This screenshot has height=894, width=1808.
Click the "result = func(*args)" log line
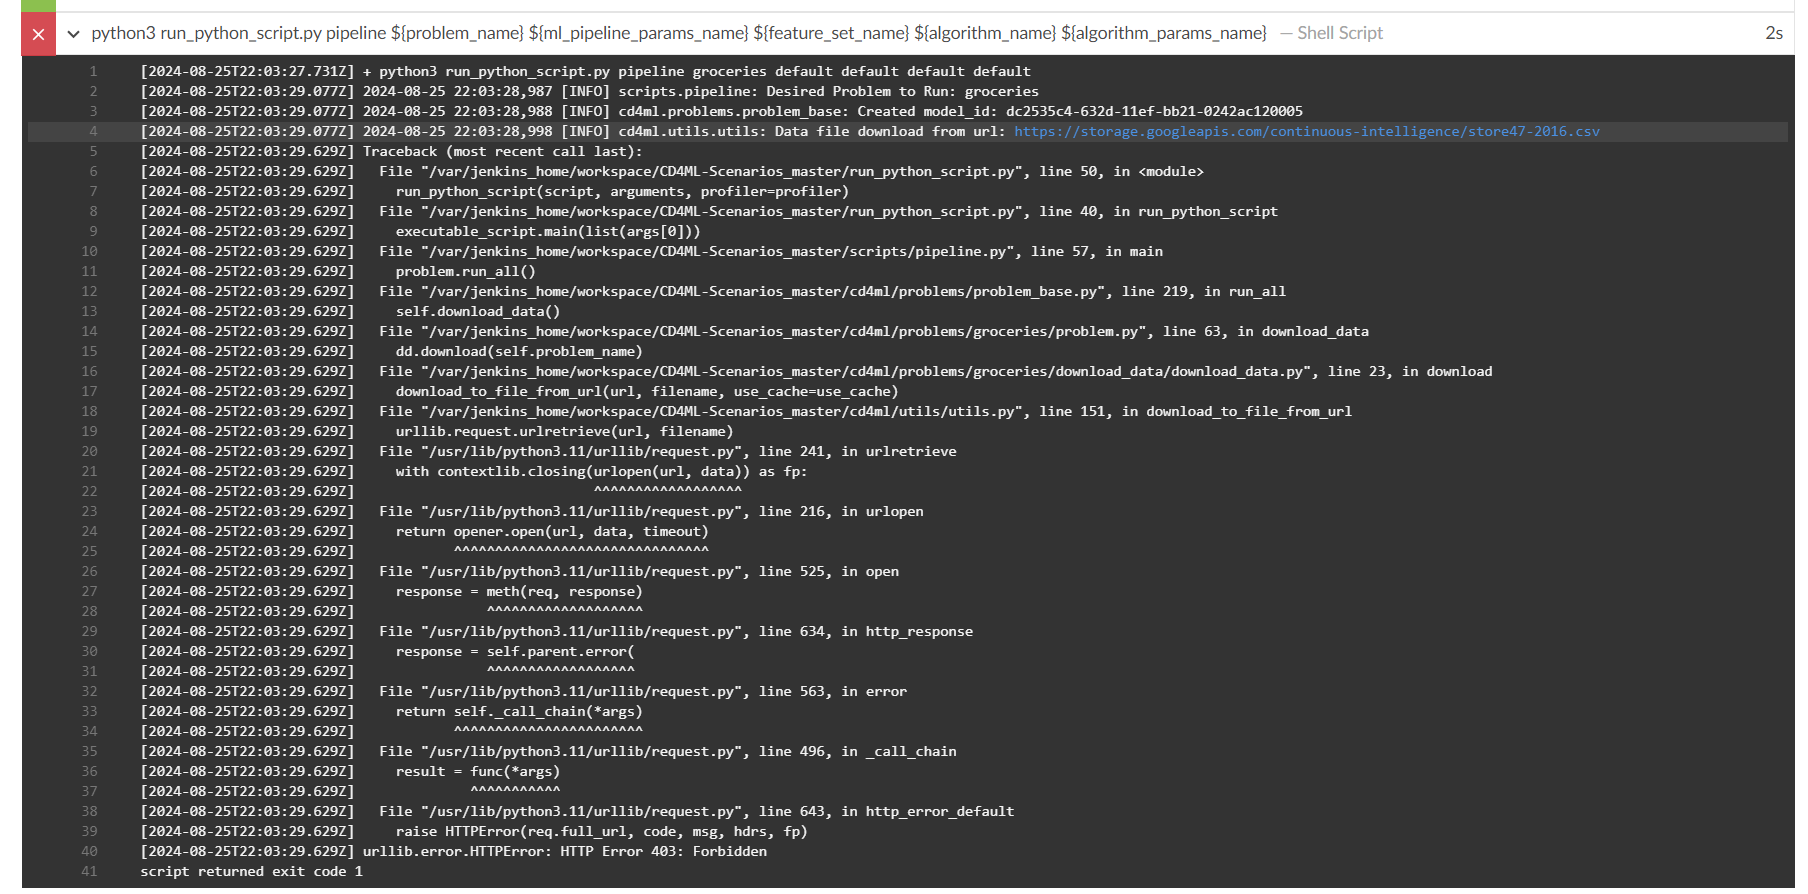(478, 772)
